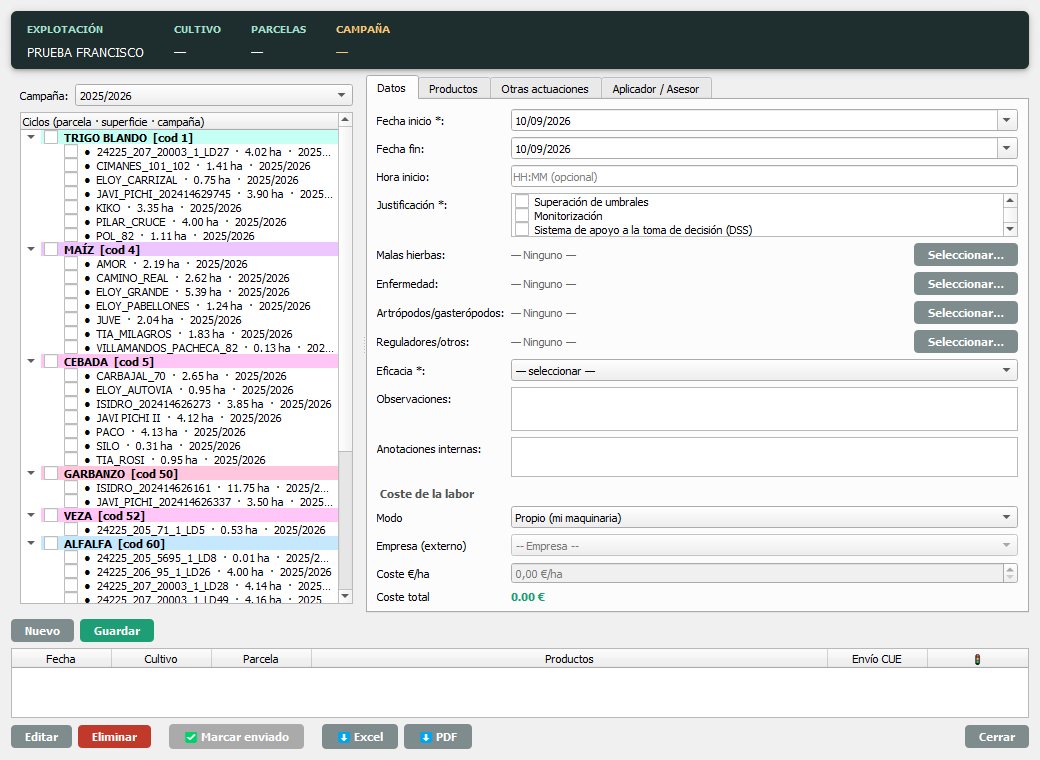1040x760 pixels.
Task: Click Seleccionar for Reguladores/otros
Action: 966,342
